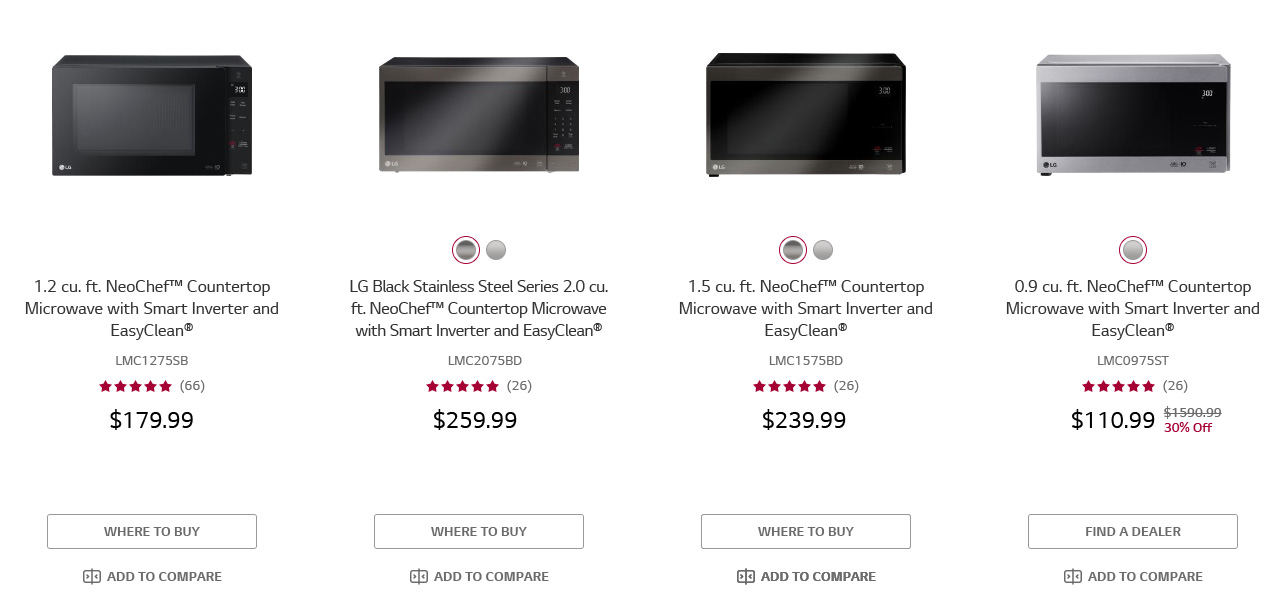Click Where to Buy for LMC2075BD

(x=479, y=532)
